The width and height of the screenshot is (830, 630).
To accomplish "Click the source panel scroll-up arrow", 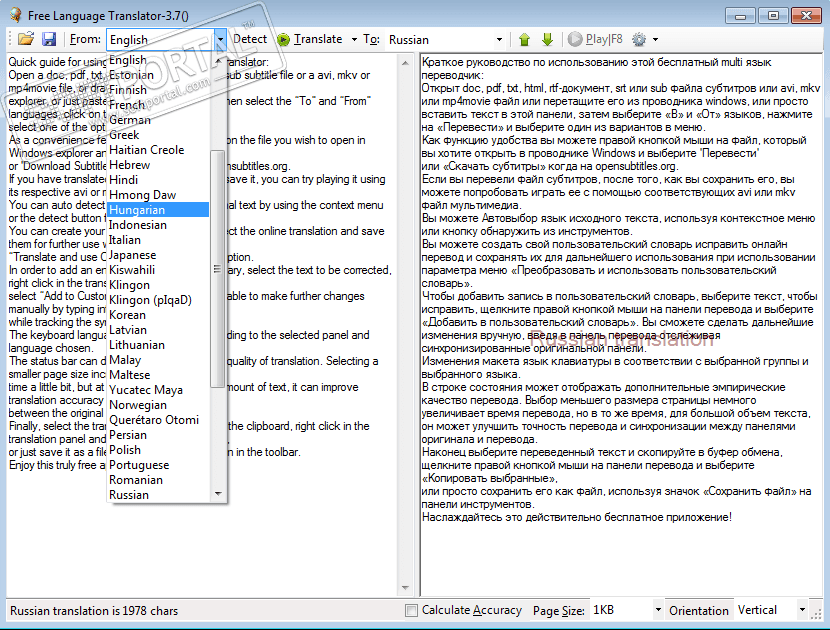I will click(x=405, y=63).
